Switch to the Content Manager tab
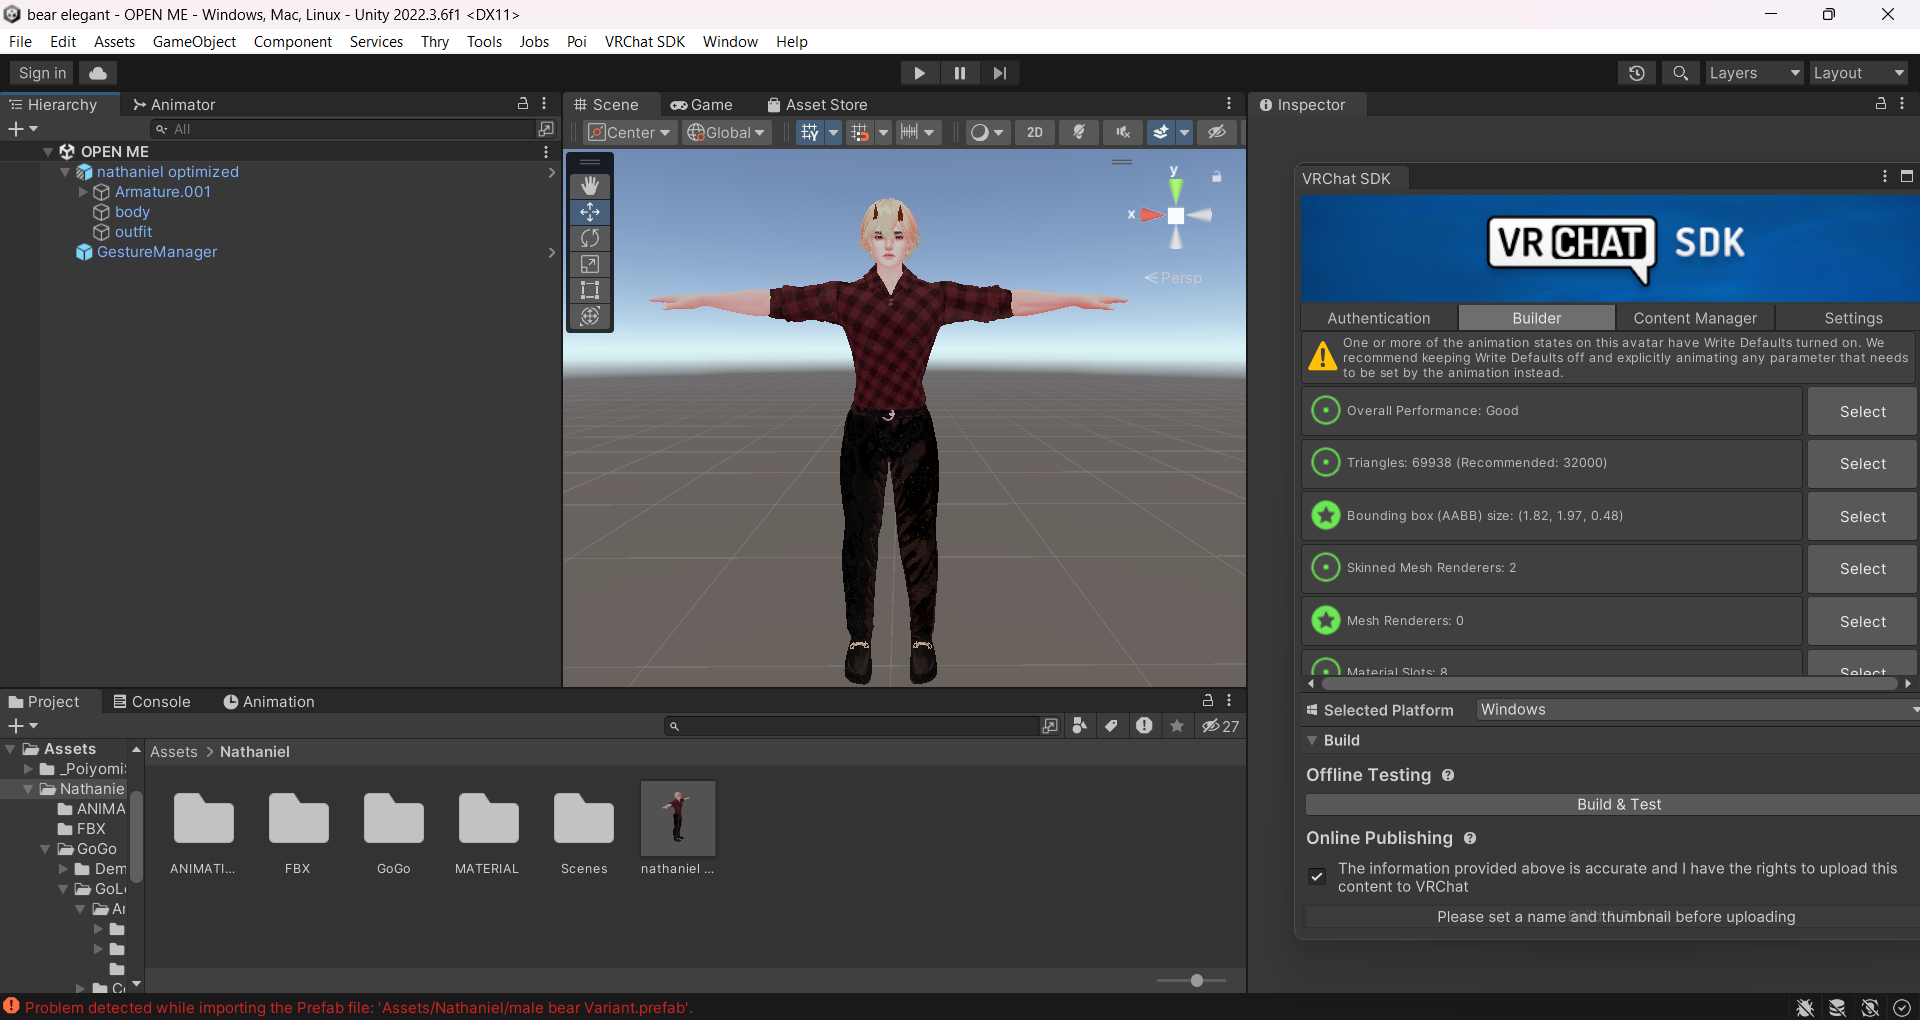 (1695, 318)
